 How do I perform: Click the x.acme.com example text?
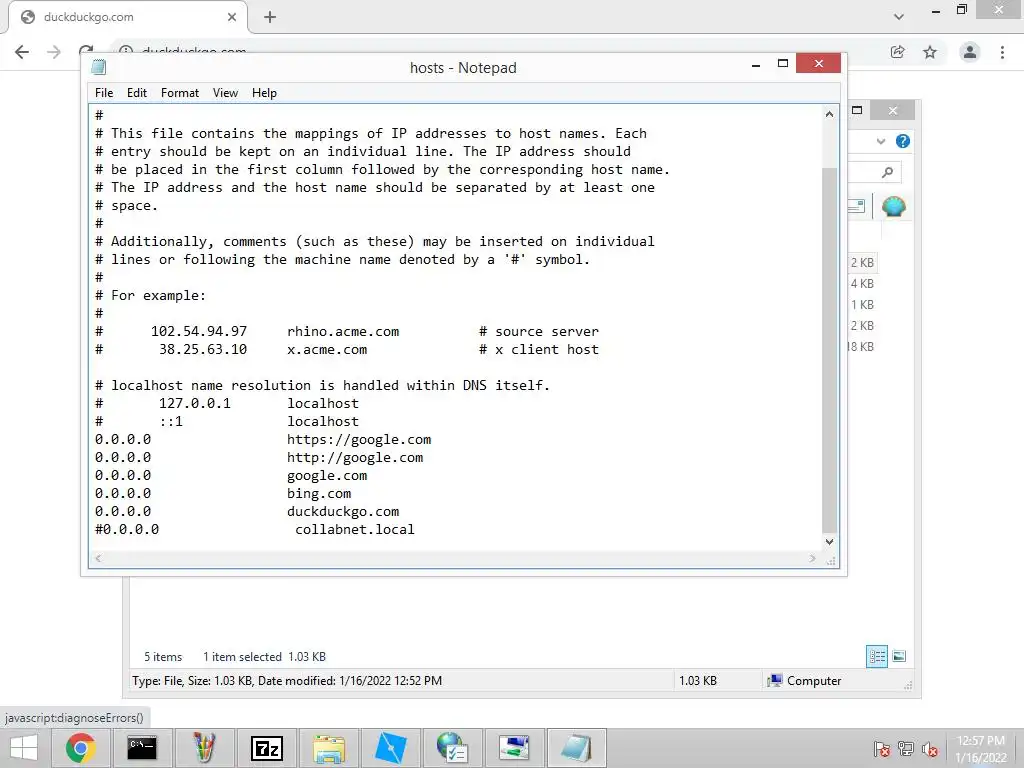click(x=327, y=349)
